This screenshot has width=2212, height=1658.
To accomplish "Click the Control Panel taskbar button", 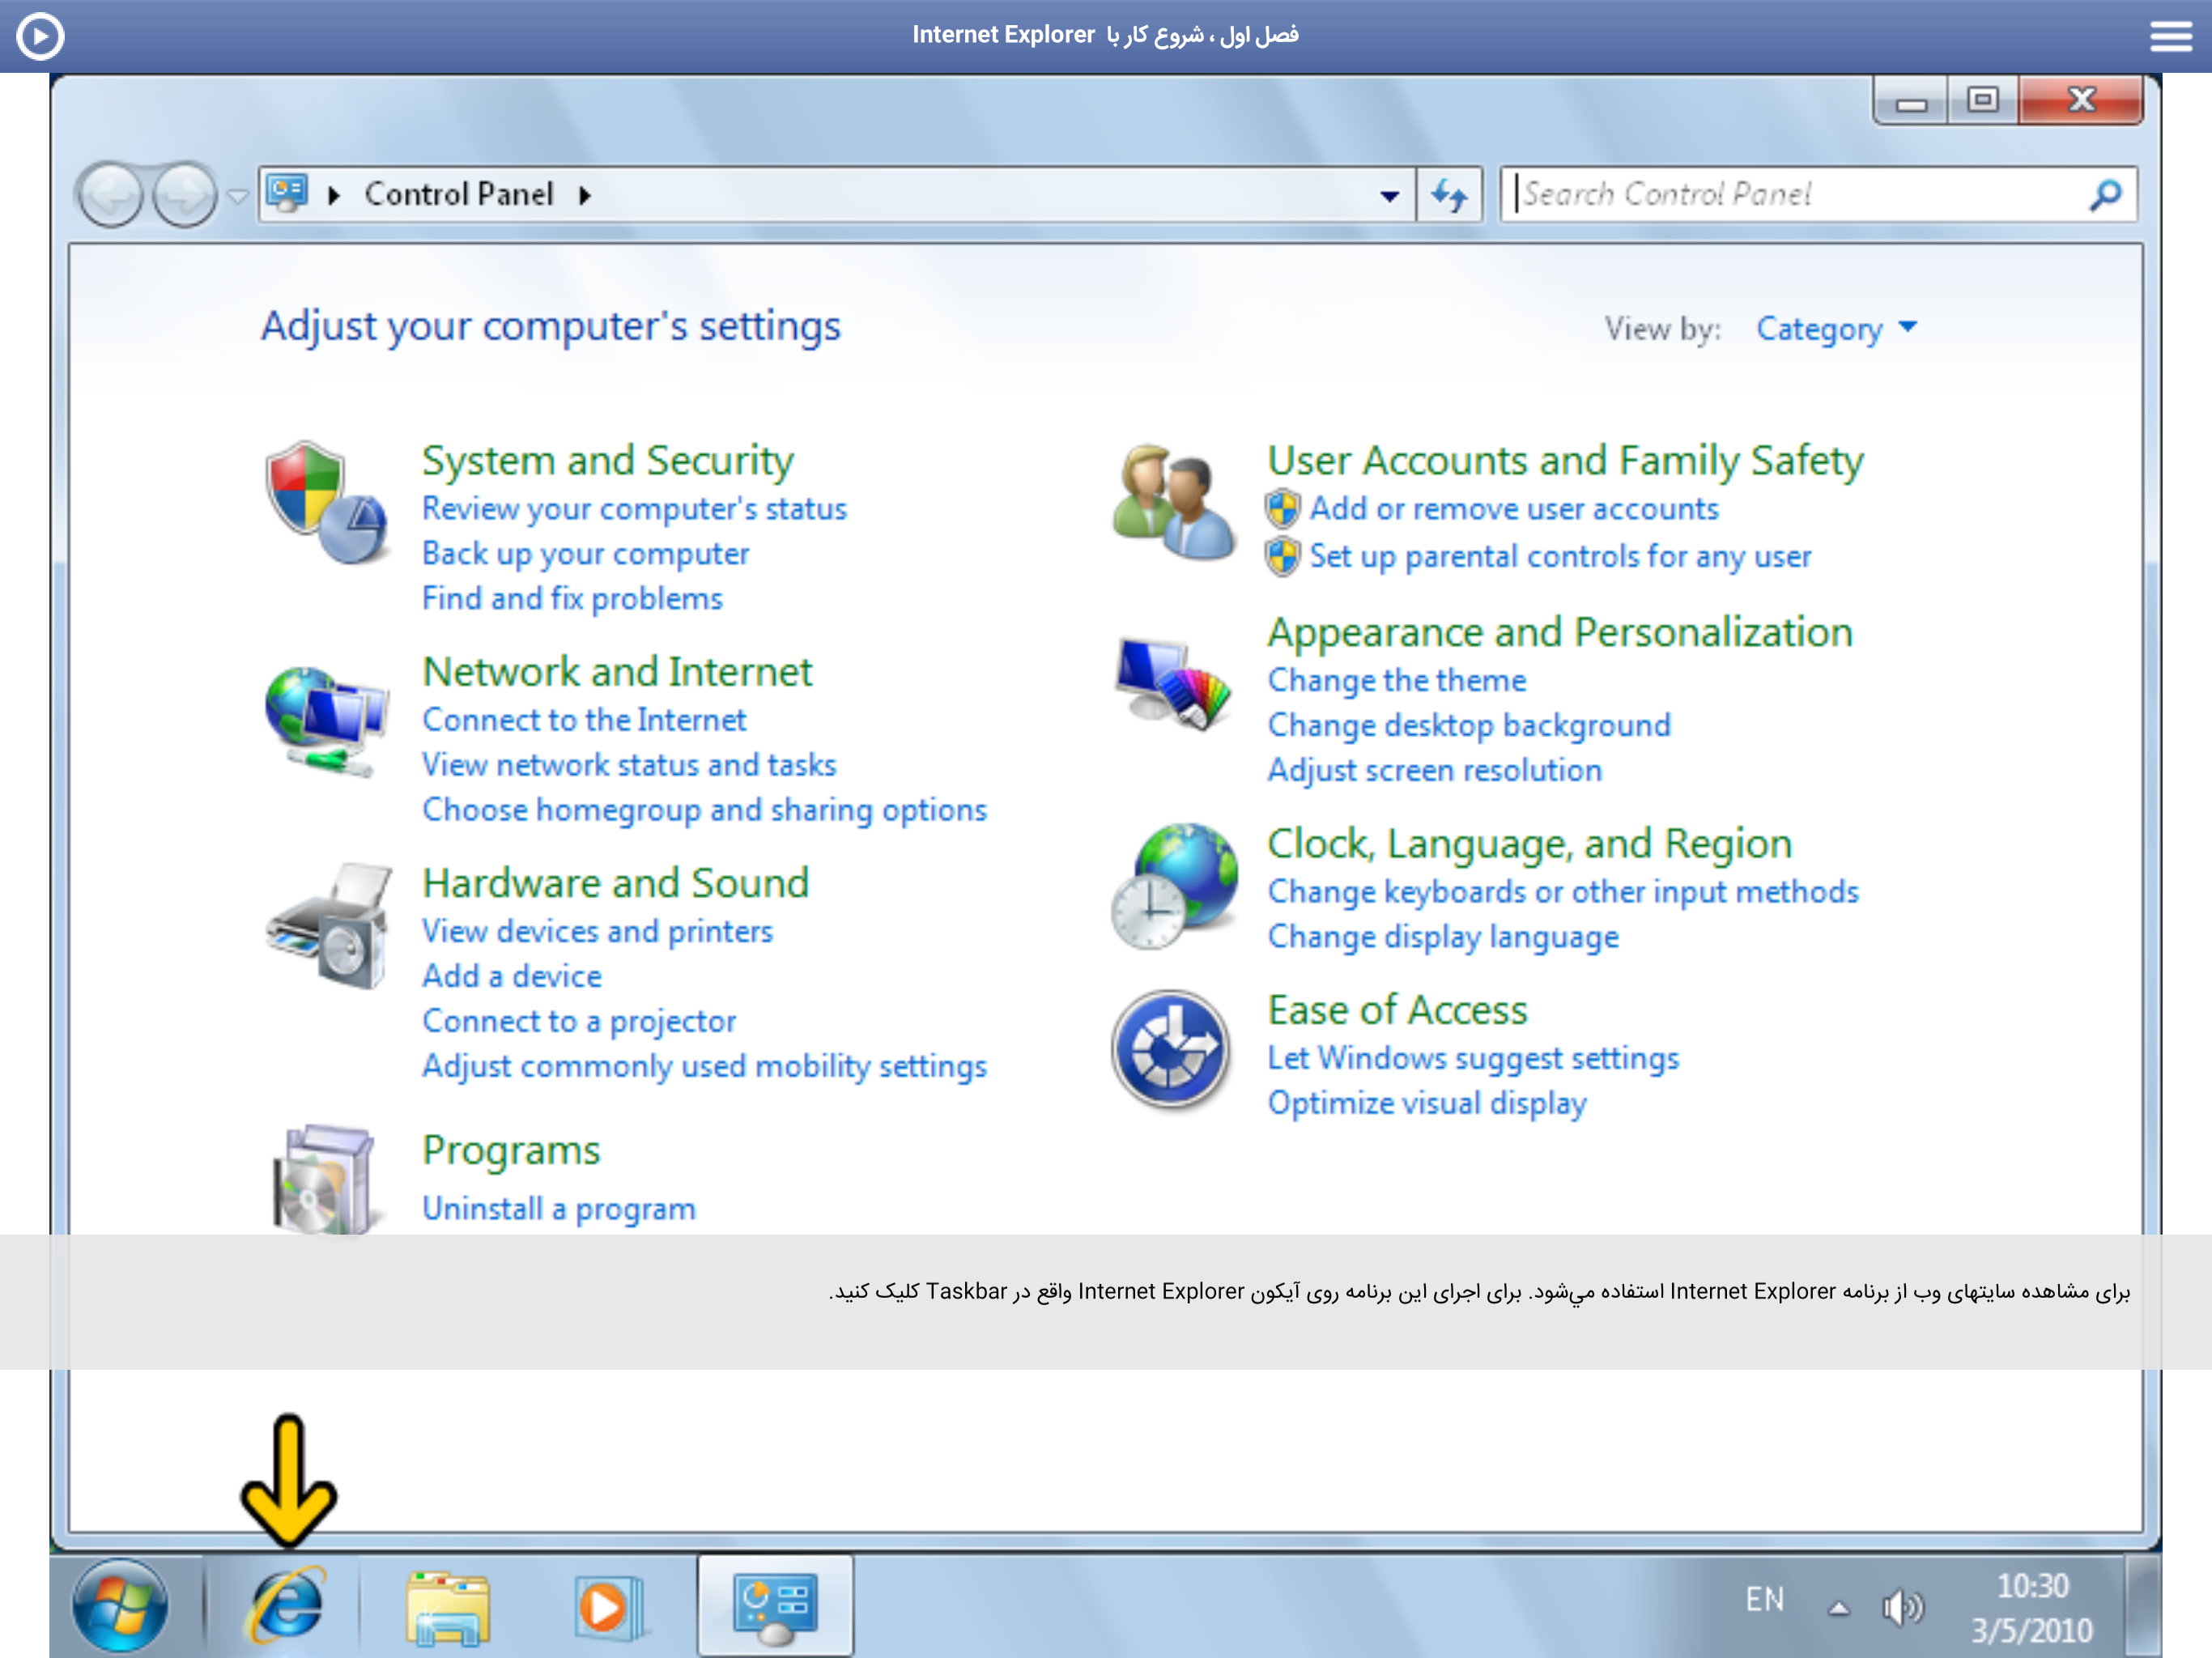I will (x=775, y=1606).
